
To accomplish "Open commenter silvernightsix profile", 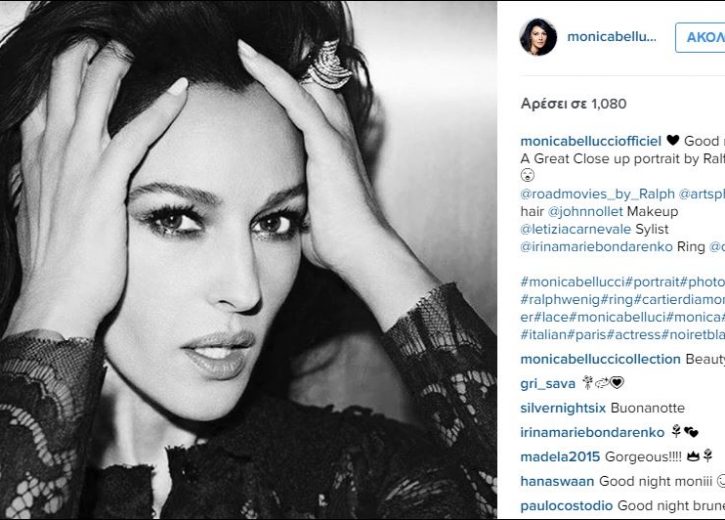I will pyautogui.click(x=563, y=408).
